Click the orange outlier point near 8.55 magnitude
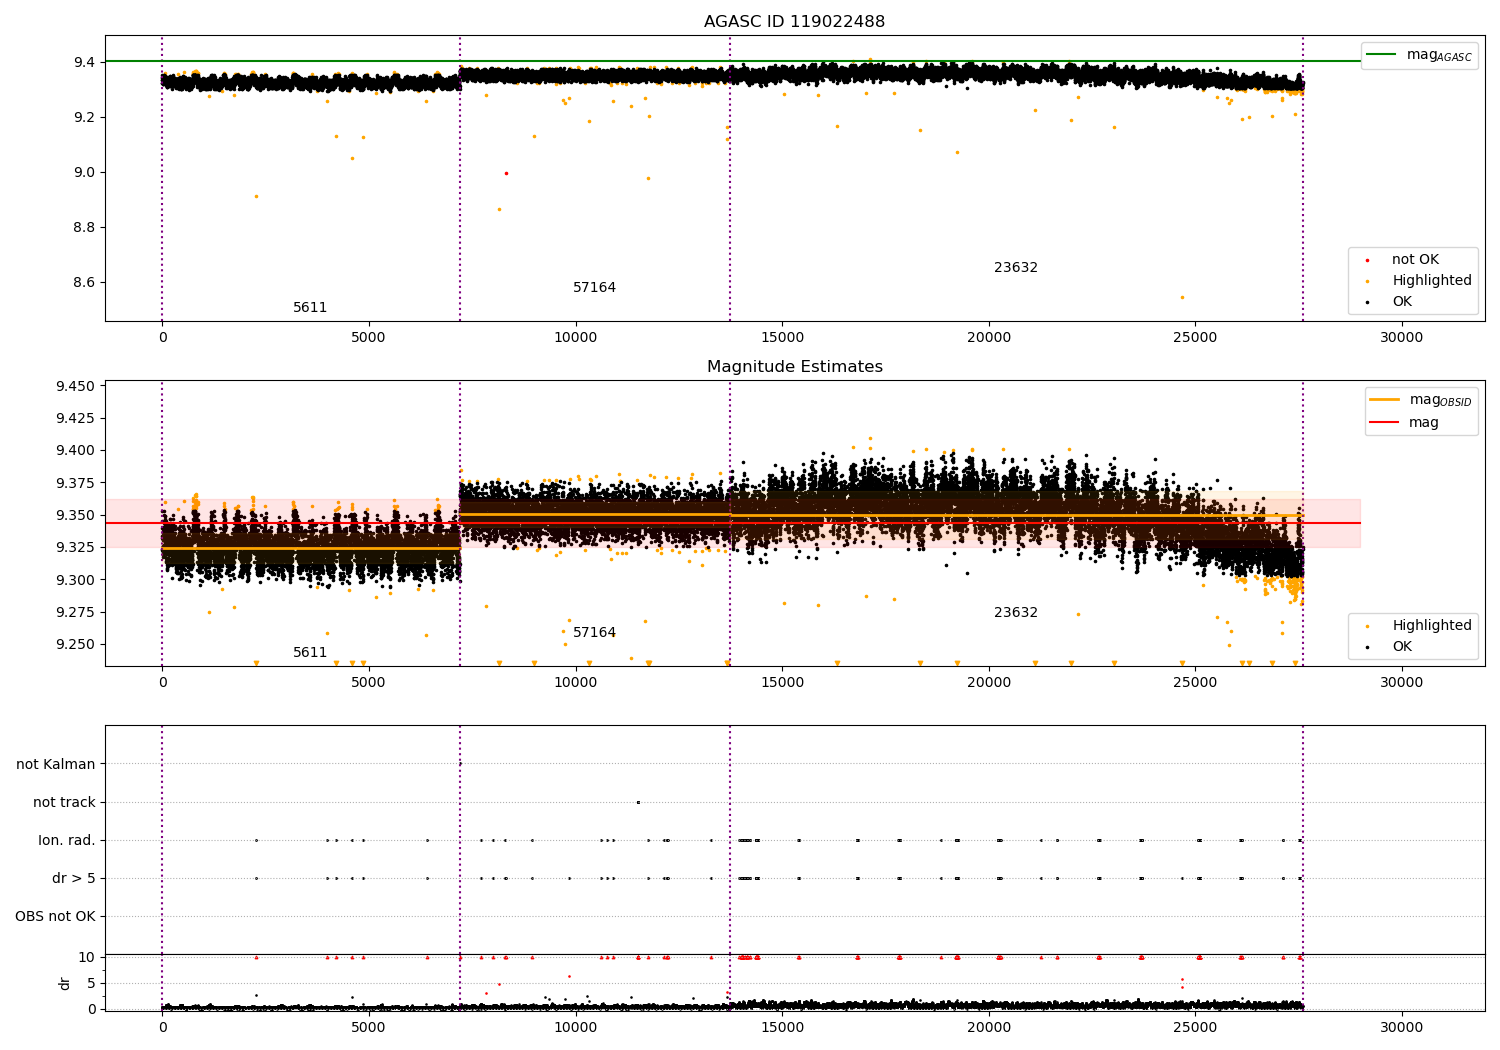This screenshot has height=1050, width=1500. click(x=1182, y=297)
